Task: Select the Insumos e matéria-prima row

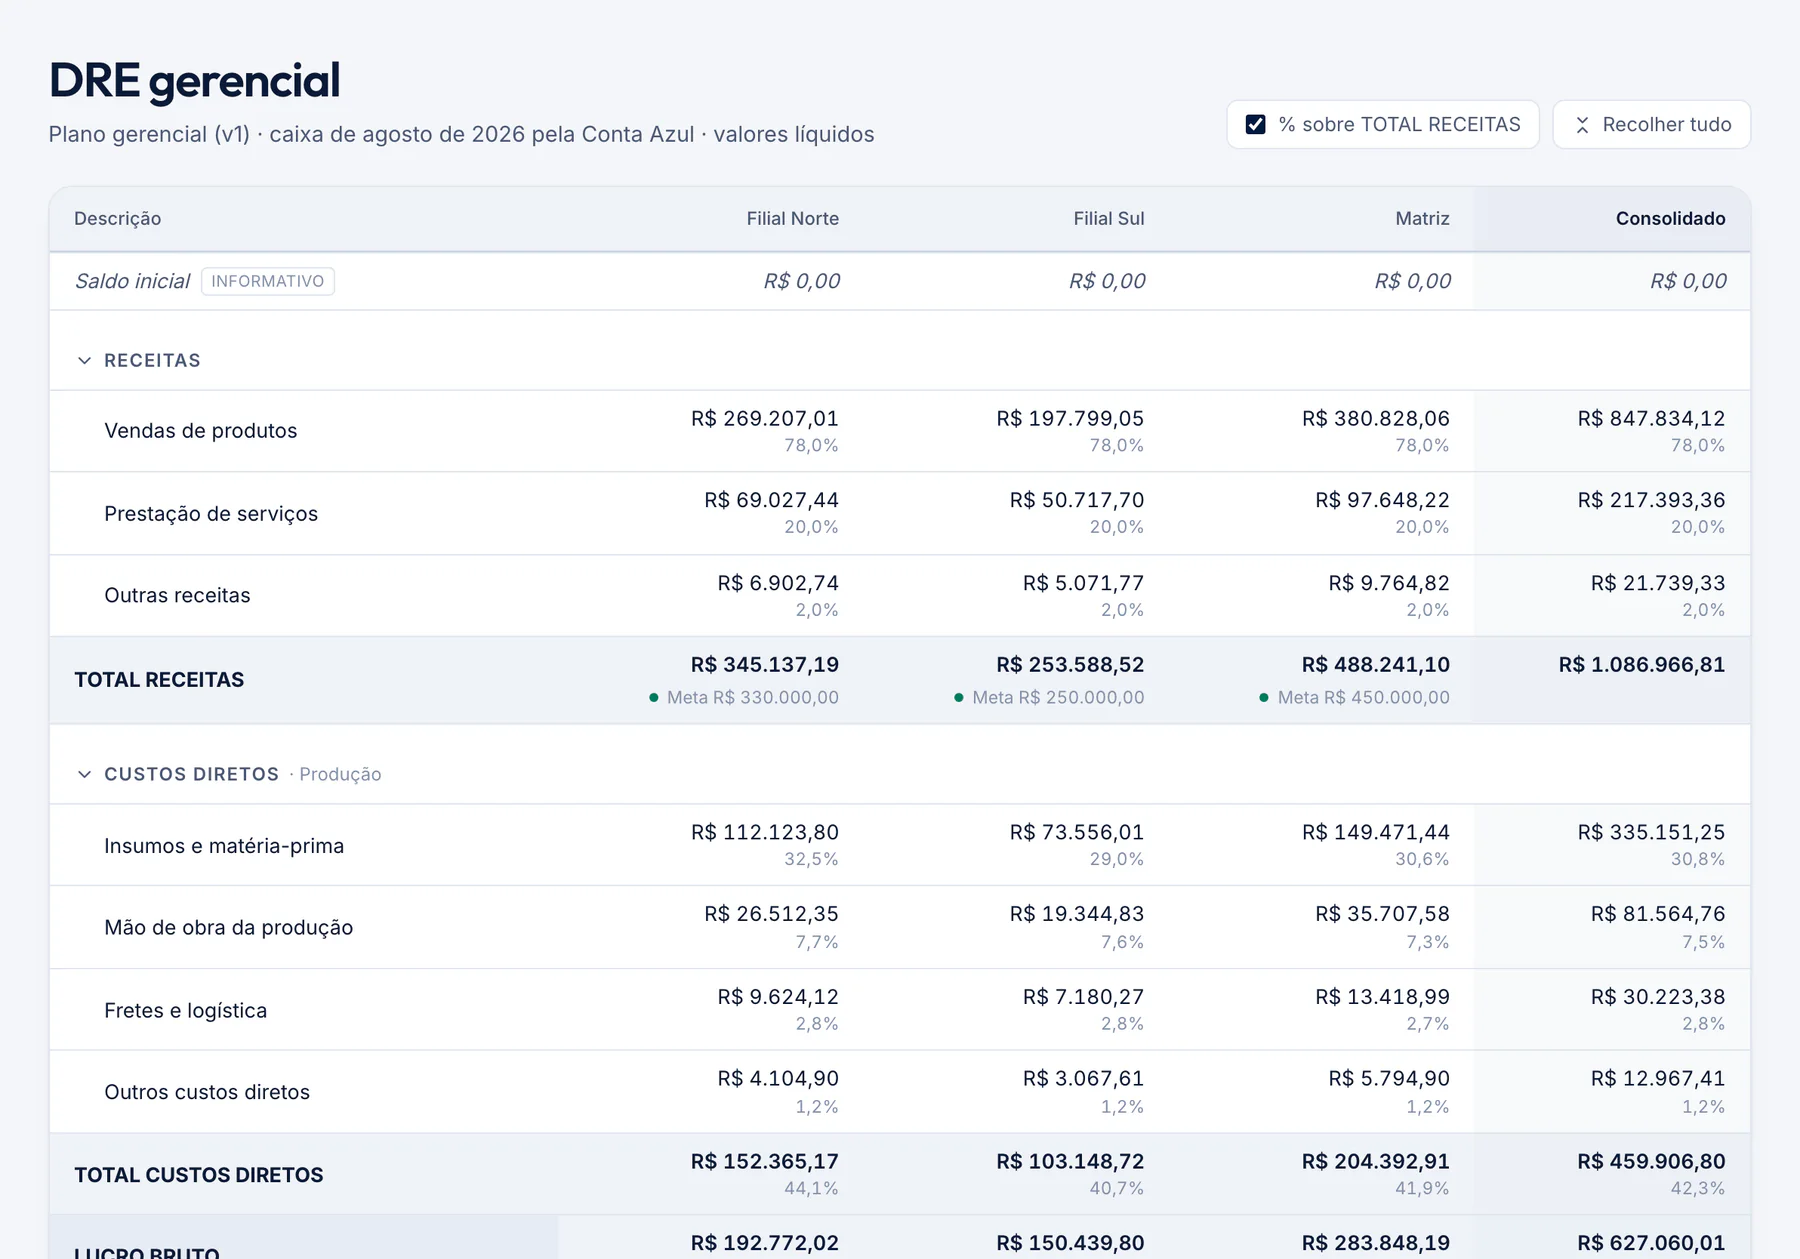Action: 900,845
